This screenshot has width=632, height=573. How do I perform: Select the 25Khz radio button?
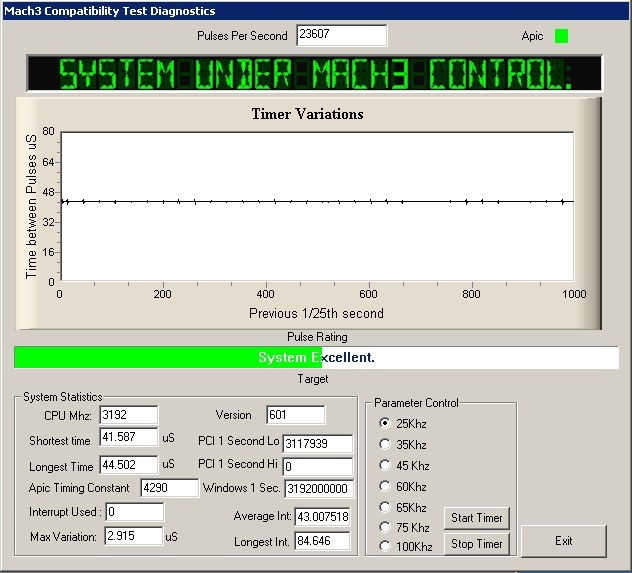(385, 423)
